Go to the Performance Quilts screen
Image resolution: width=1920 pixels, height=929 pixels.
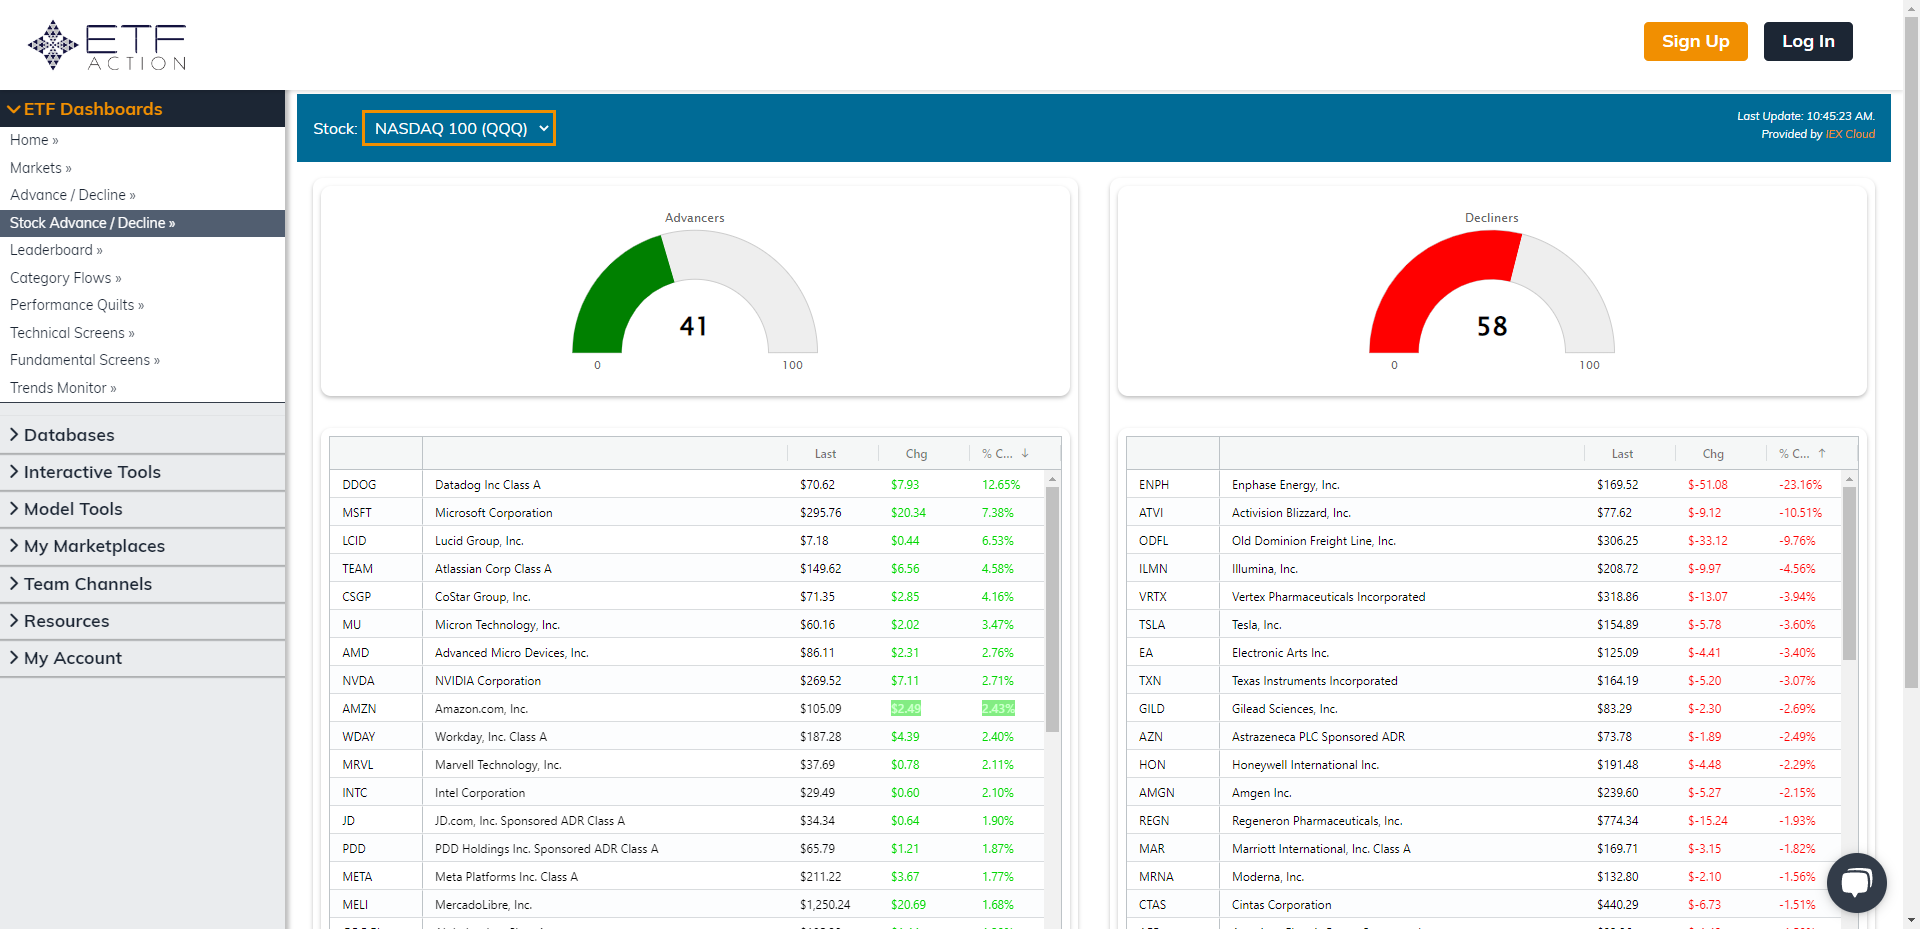(76, 304)
